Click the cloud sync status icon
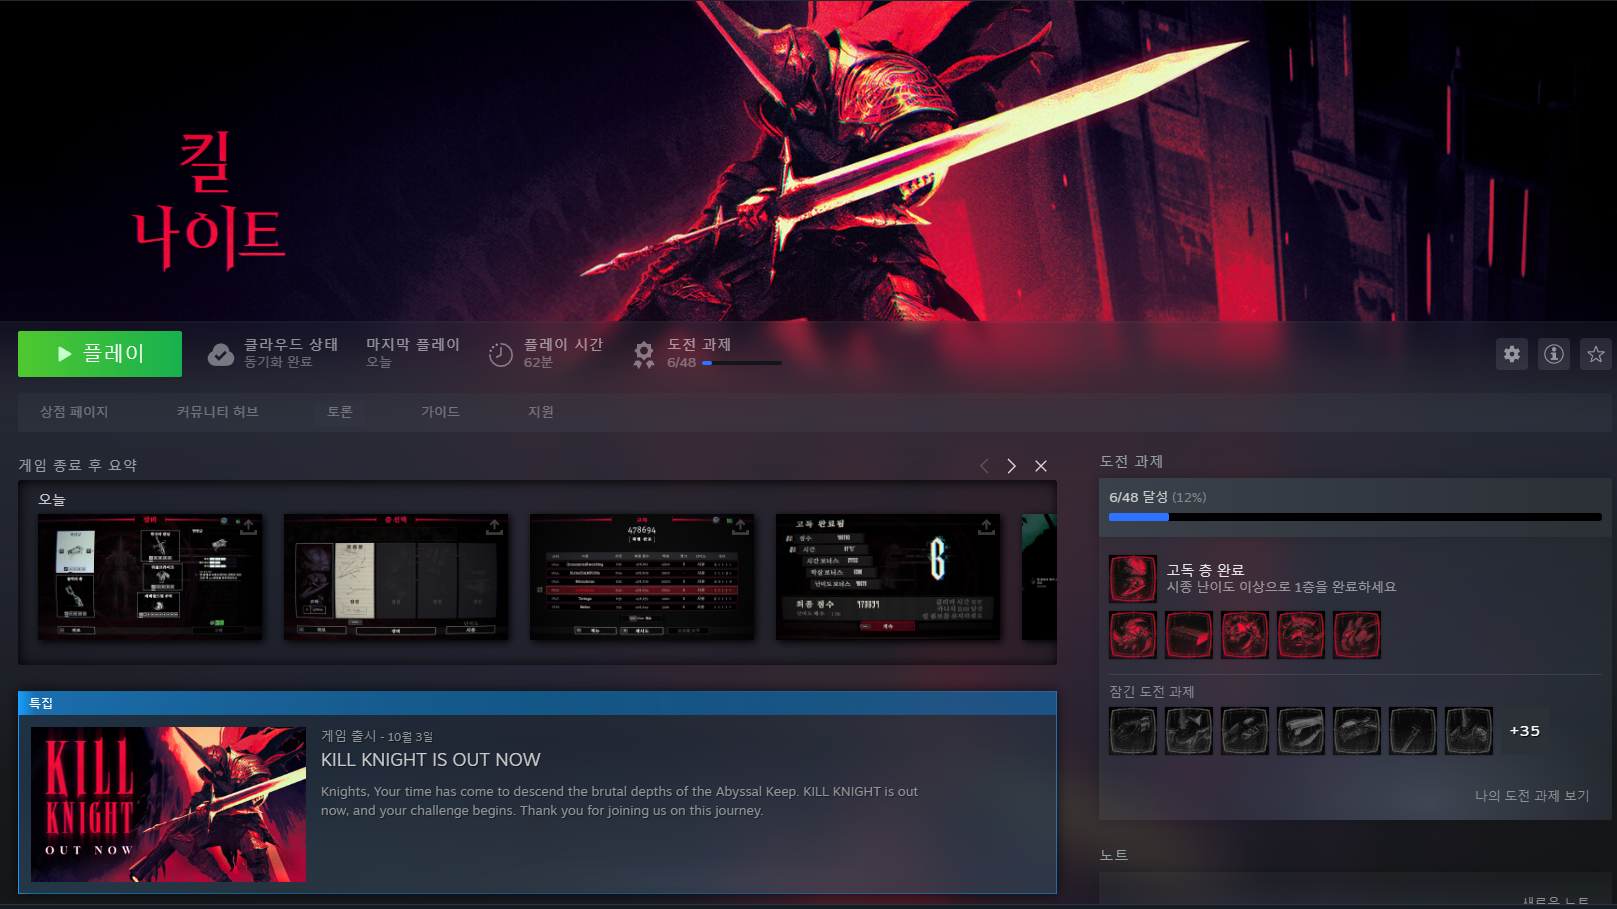Viewport: 1617px width, 909px height. point(221,354)
